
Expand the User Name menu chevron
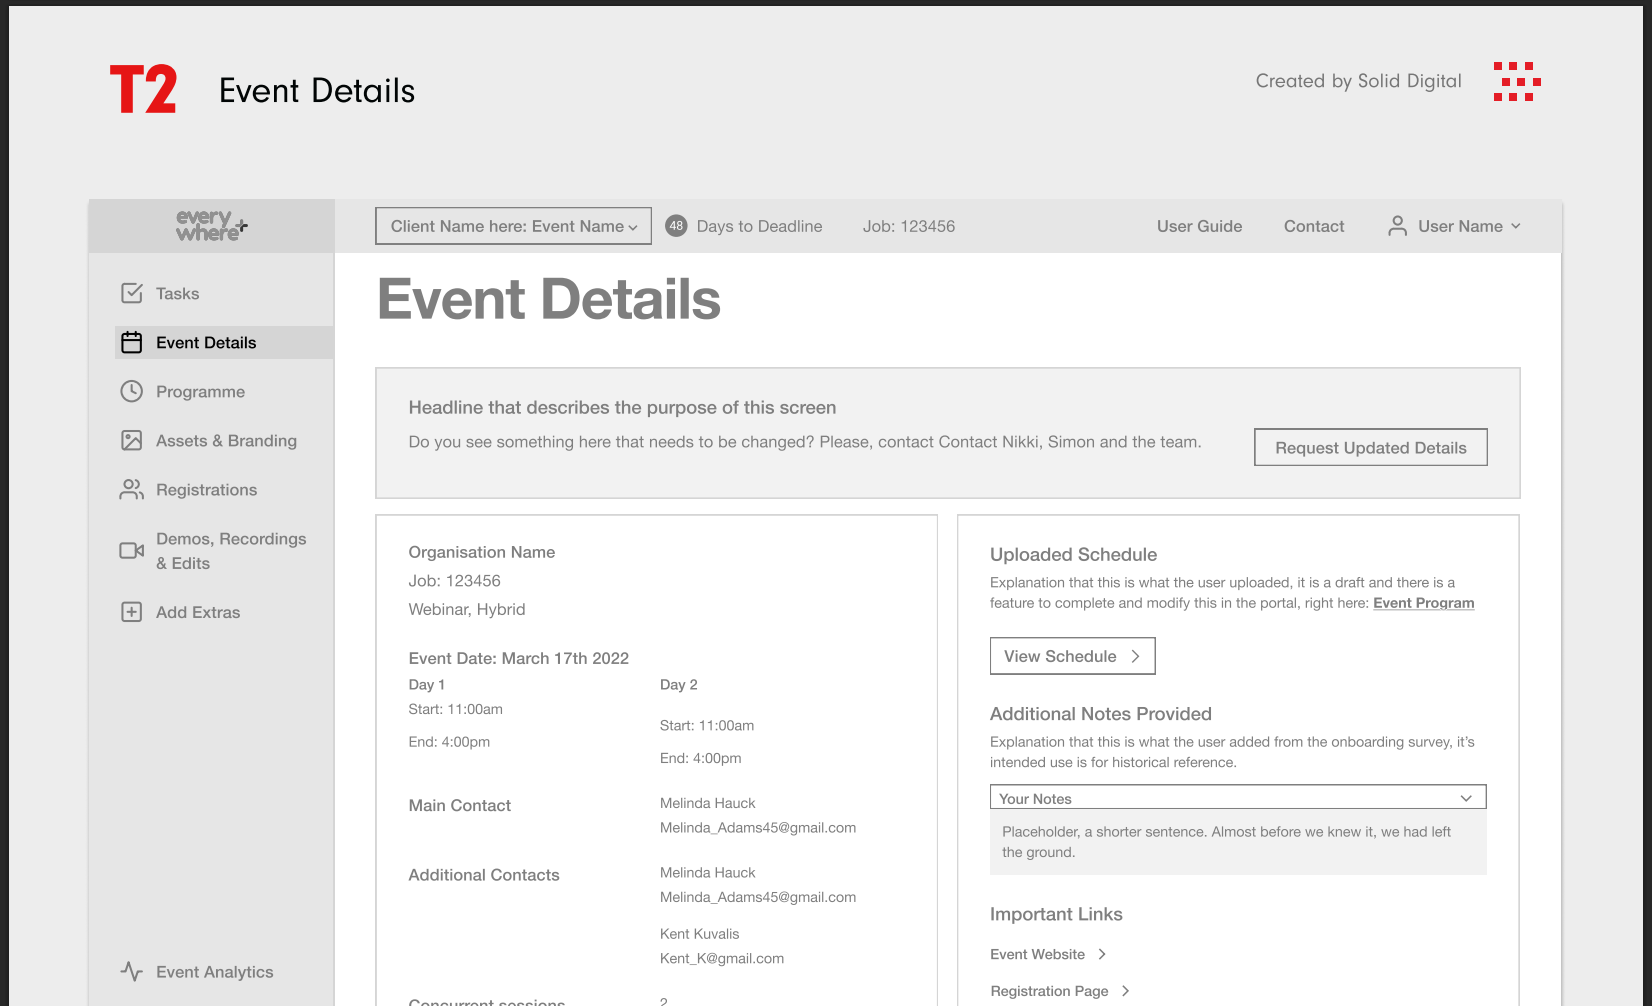pos(1516,227)
